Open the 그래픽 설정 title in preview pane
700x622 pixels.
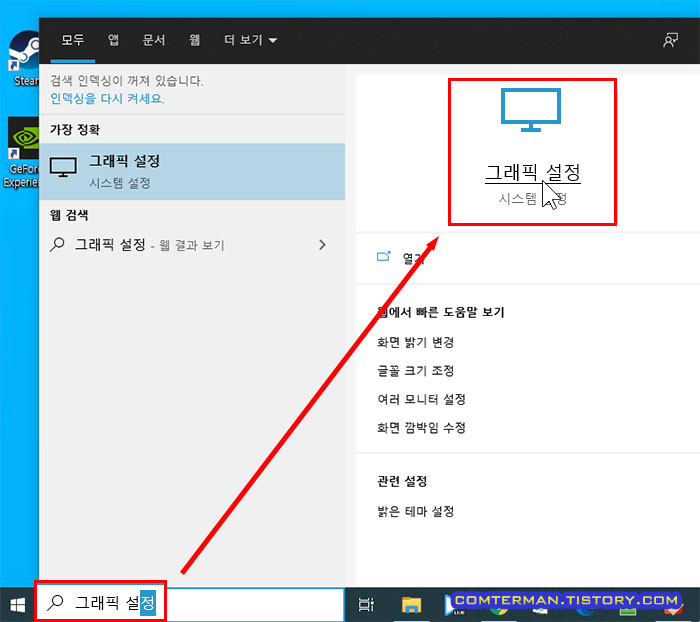(x=533, y=172)
